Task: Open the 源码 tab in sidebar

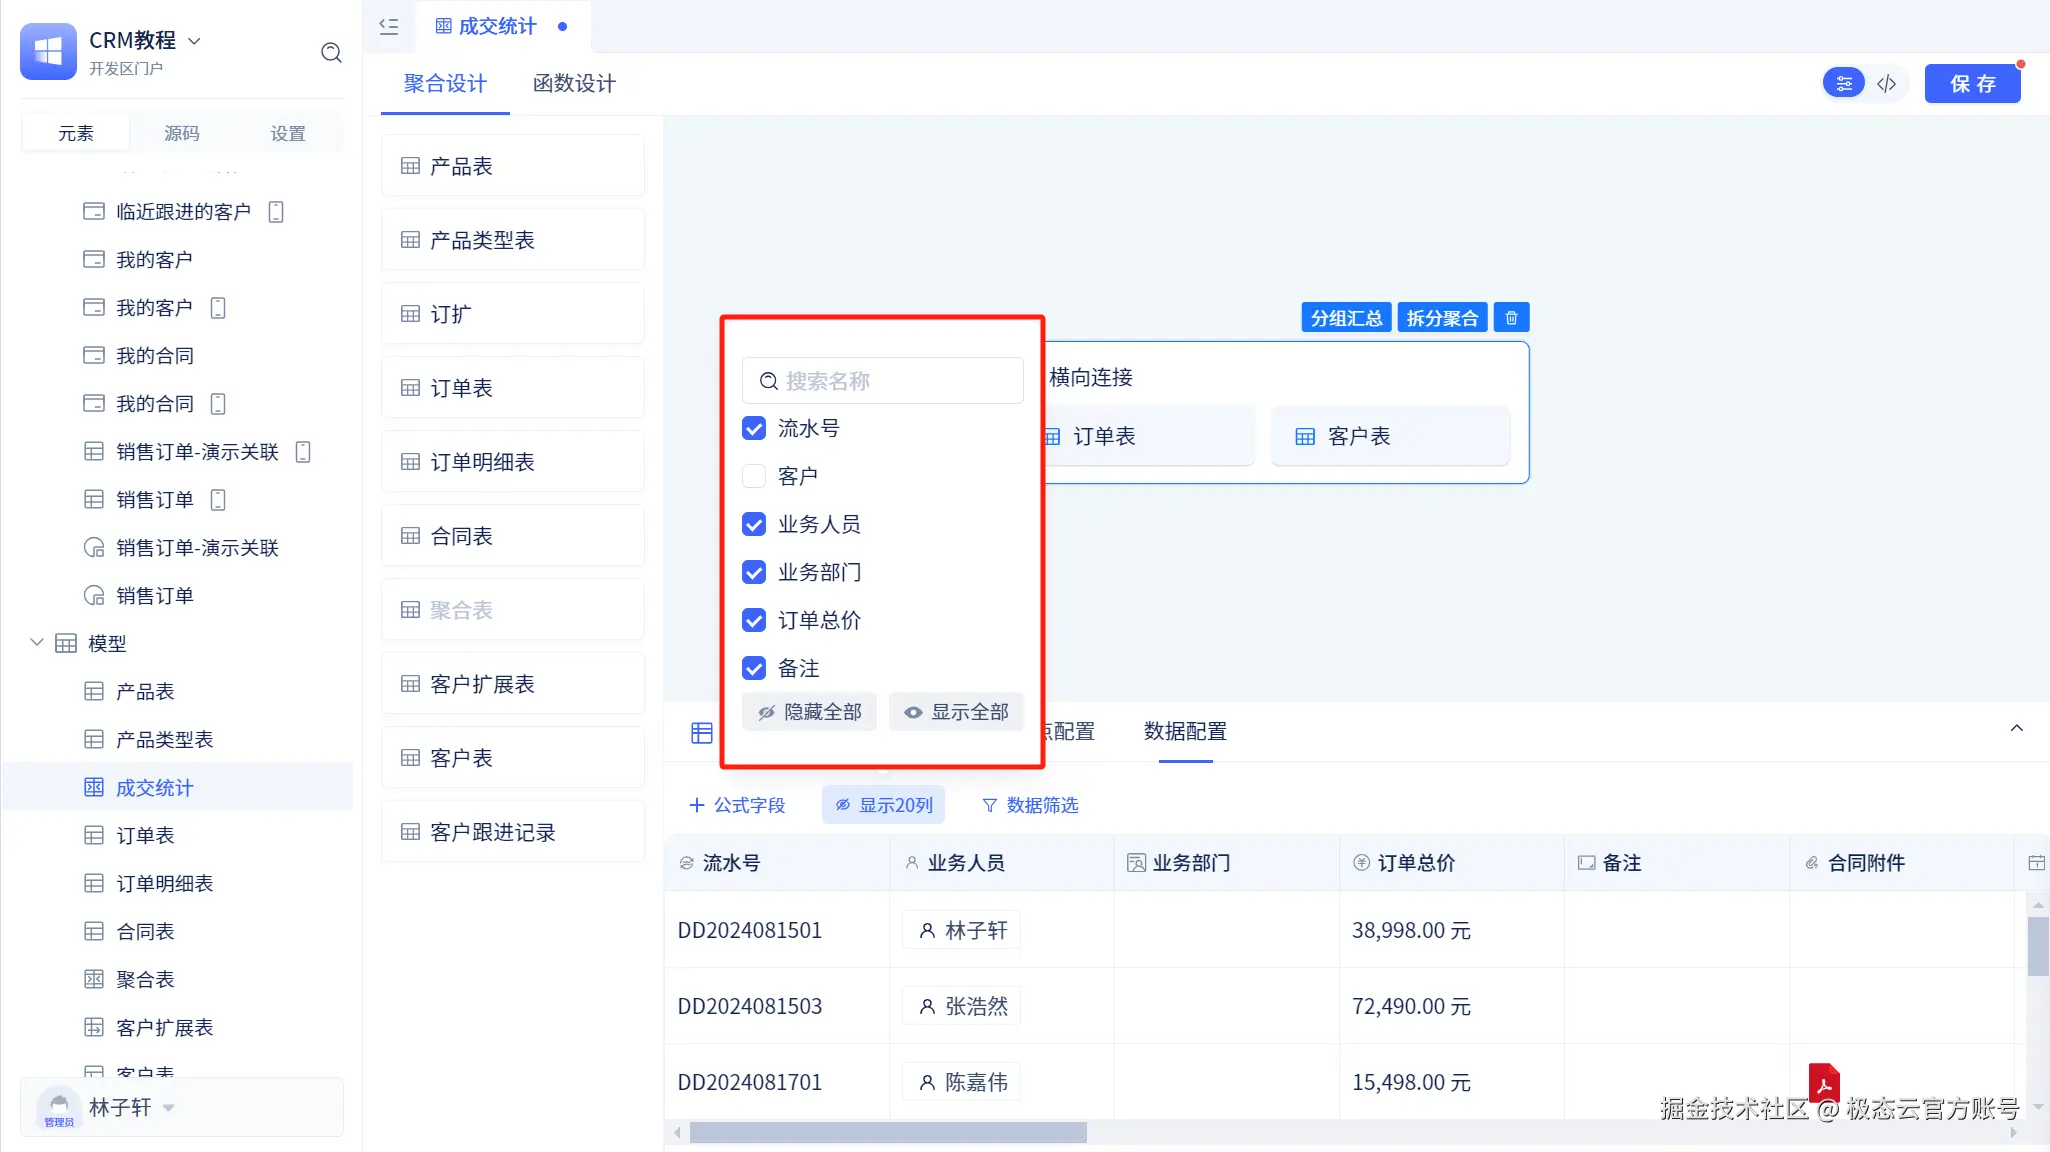Action: click(181, 133)
